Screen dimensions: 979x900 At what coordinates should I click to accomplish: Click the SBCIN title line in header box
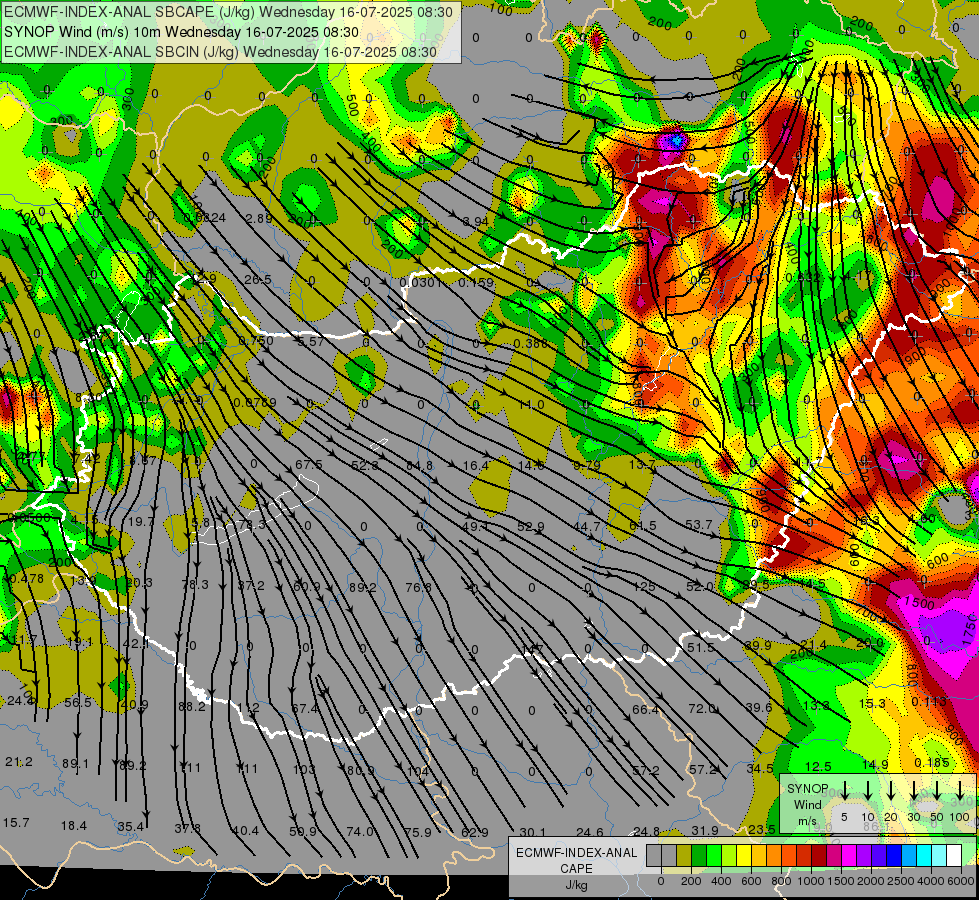tap(220, 52)
